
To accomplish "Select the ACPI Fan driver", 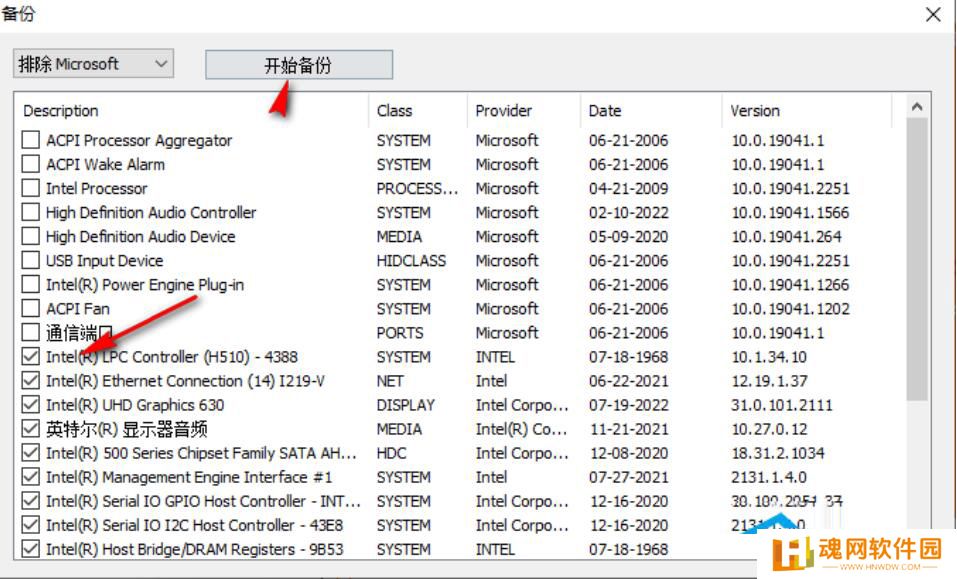I will click(30, 309).
